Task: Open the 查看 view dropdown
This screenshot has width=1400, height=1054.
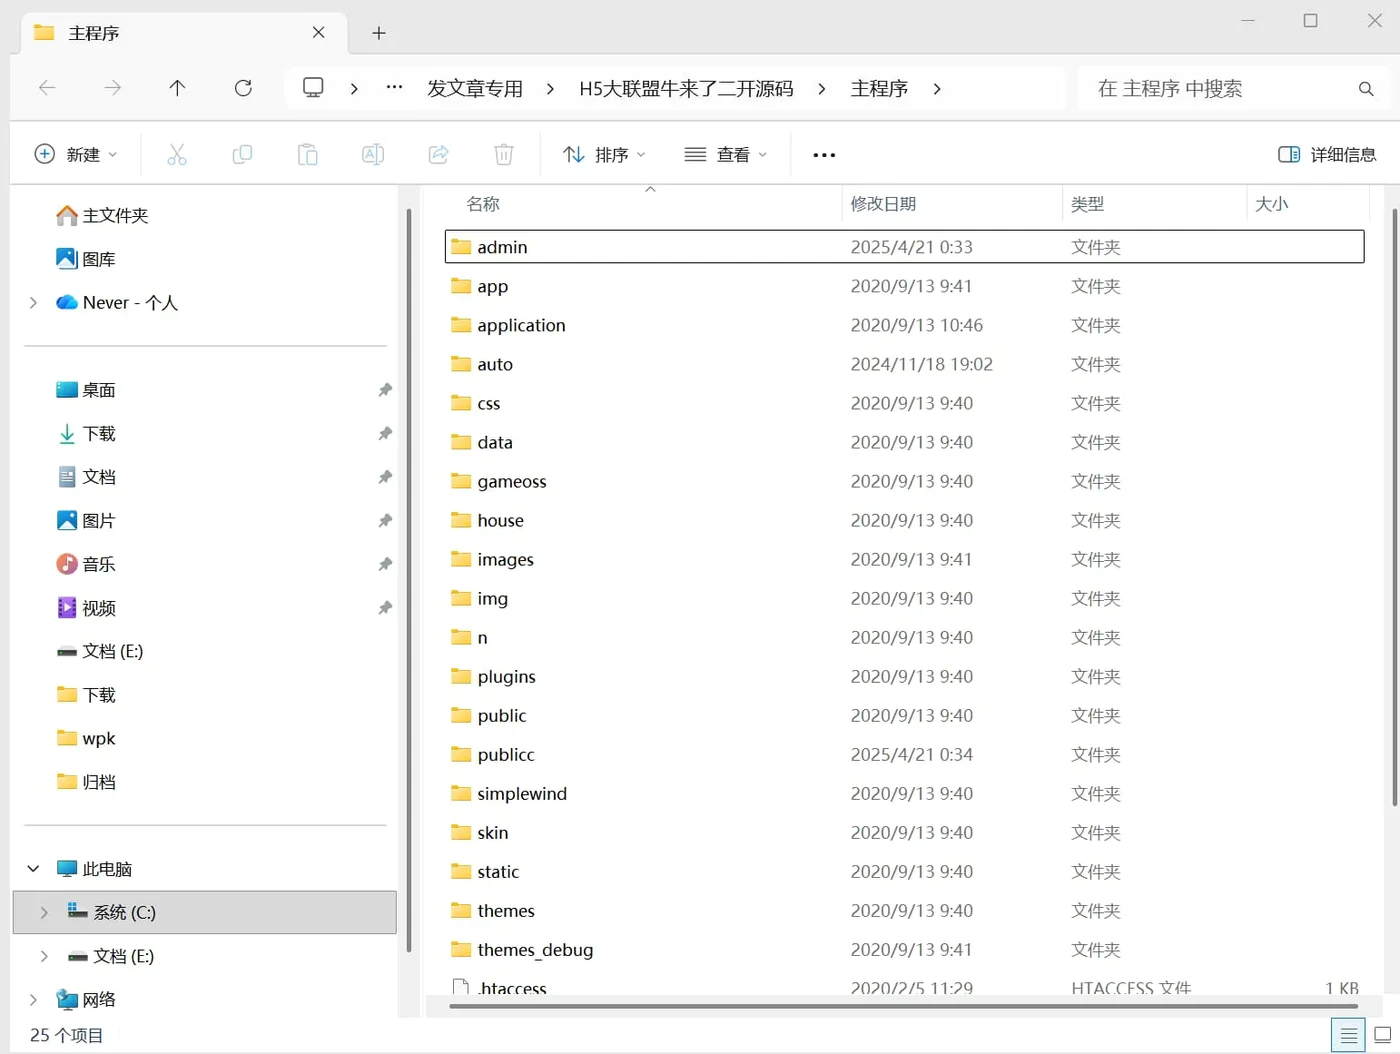Action: (x=726, y=155)
